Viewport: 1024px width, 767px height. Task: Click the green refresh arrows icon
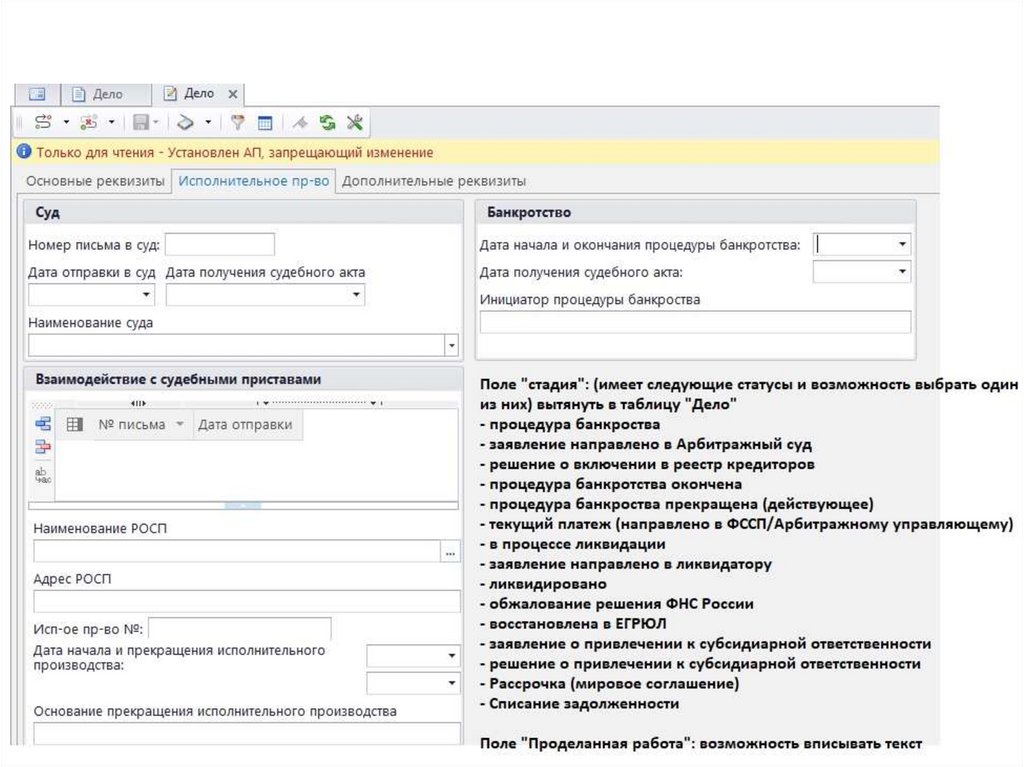click(x=327, y=122)
